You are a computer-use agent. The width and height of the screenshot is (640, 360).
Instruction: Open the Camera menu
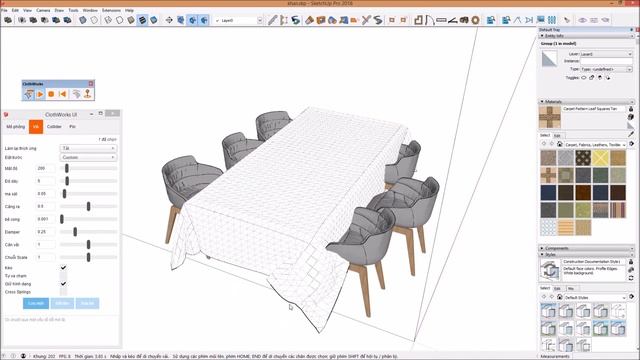pyautogui.click(x=43, y=10)
